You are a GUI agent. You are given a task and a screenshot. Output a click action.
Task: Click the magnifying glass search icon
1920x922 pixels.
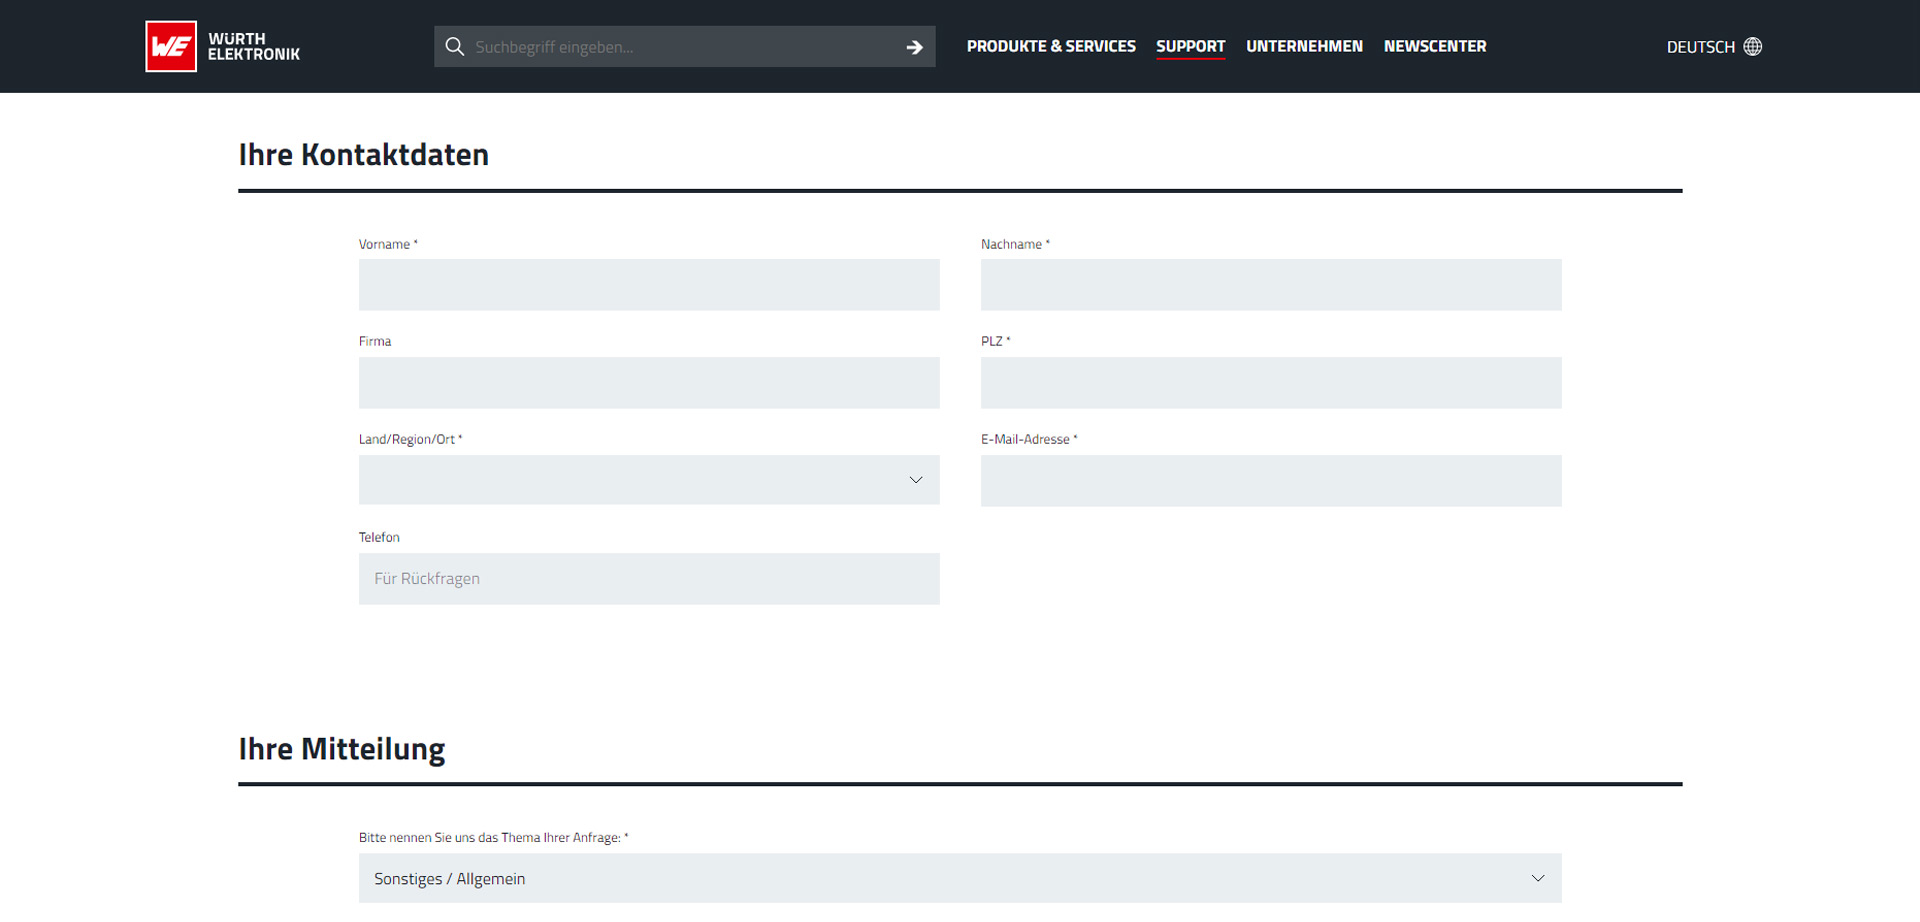455,47
